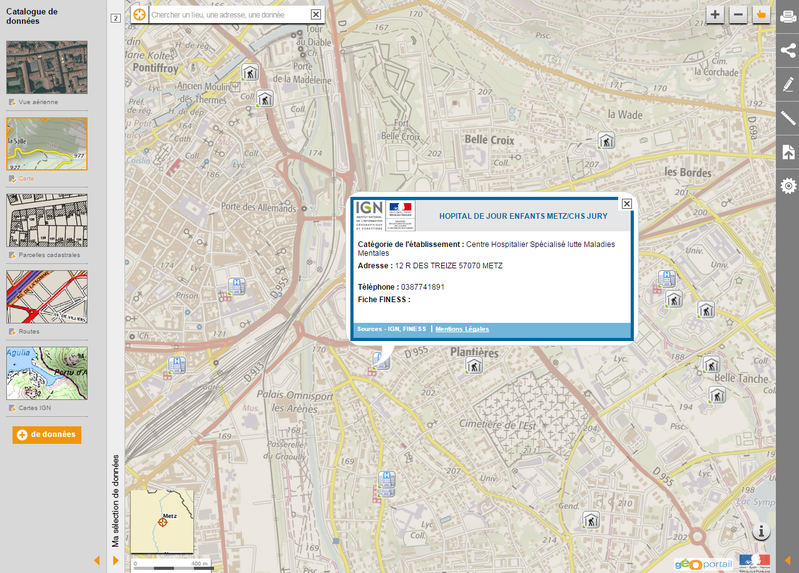Image resolution: width=799 pixels, height=573 pixels.
Task: Click the orange locate target icon
Action: coord(139,15)
